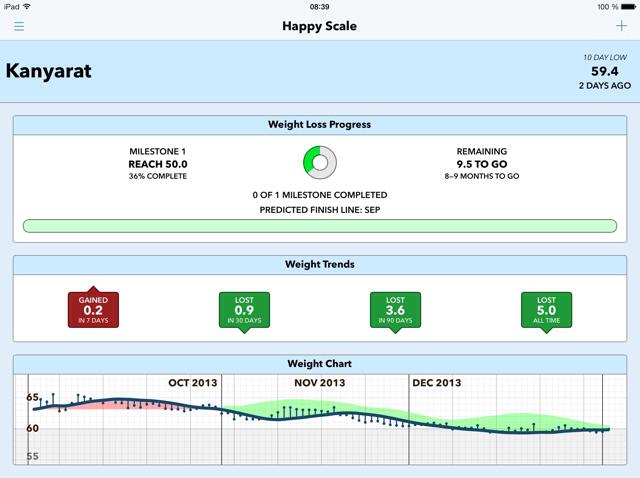Click the 65 axis label on chart
The width and height of the screenshot is (640, 478).
point(33,397)
